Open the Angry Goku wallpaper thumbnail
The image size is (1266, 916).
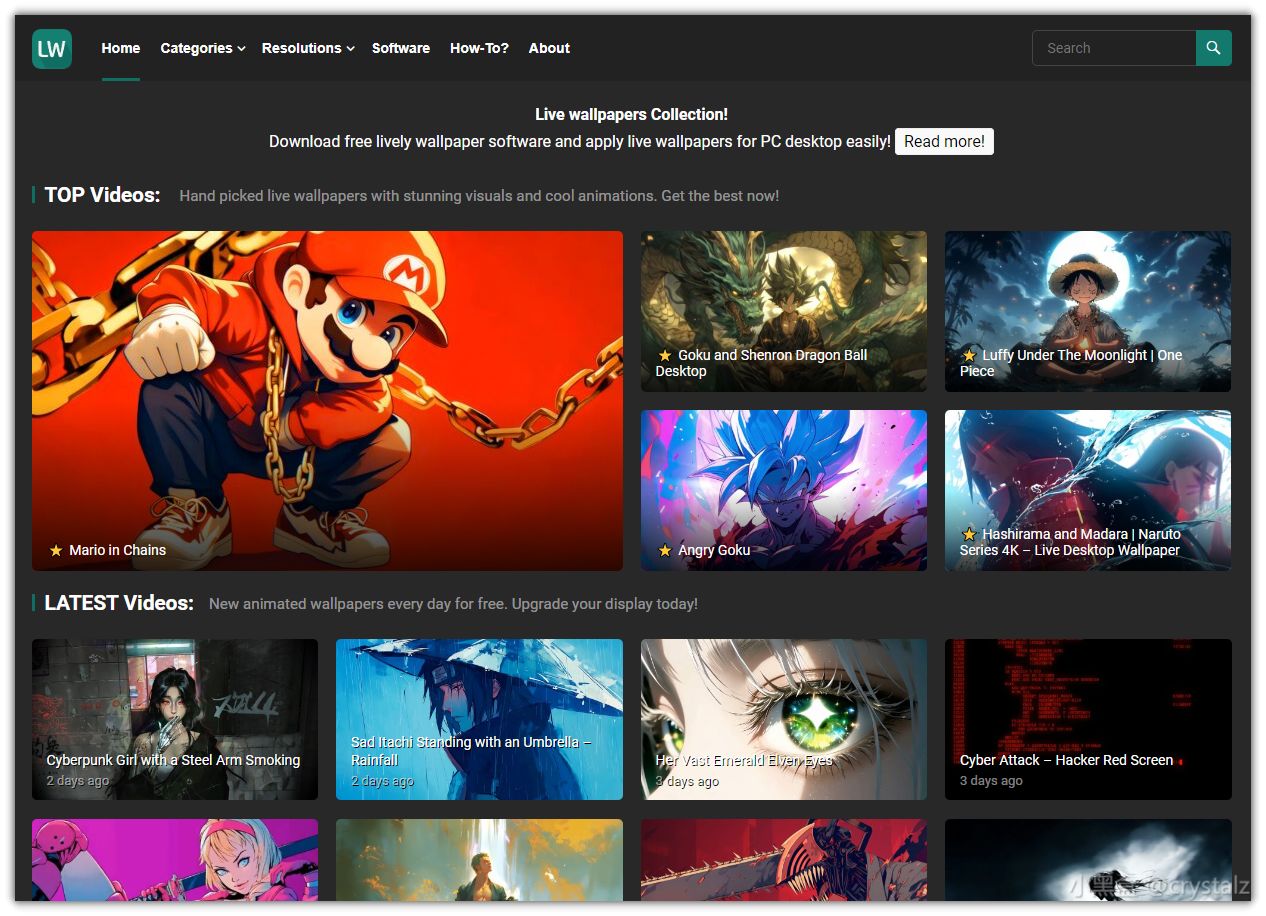point(784,490)
